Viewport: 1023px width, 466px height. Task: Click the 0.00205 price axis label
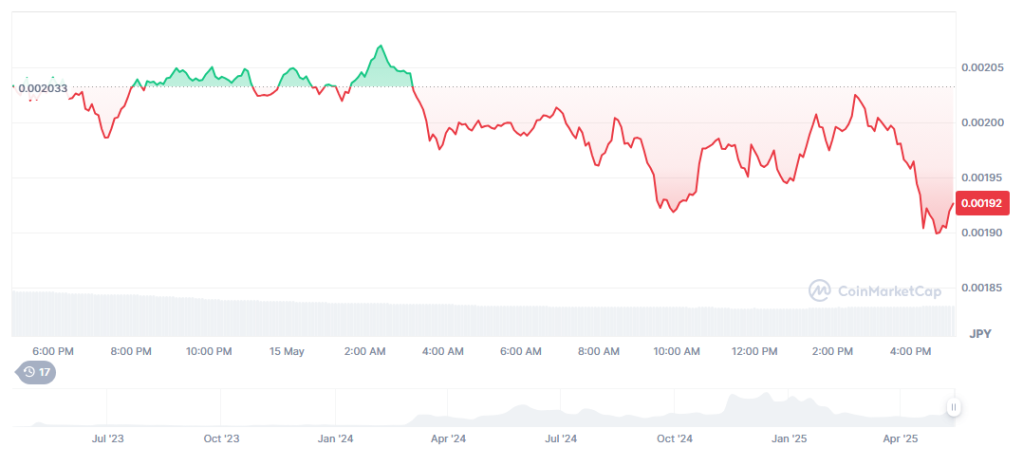pos(981,67)
